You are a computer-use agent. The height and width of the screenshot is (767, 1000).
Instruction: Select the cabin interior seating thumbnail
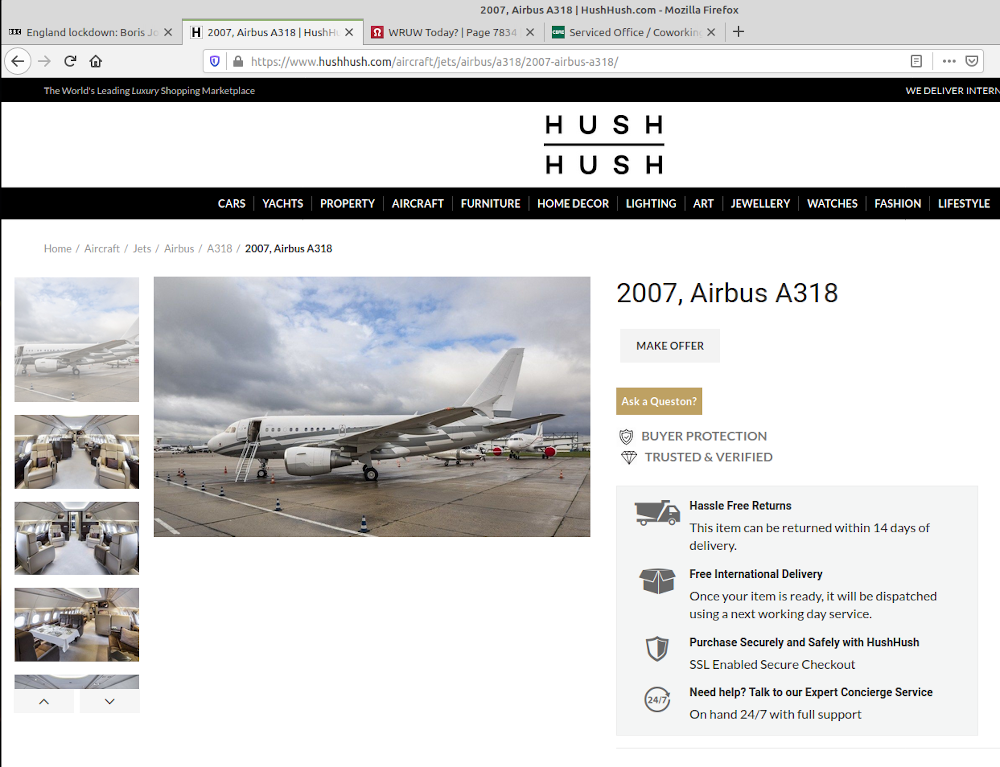coord(77,452)
